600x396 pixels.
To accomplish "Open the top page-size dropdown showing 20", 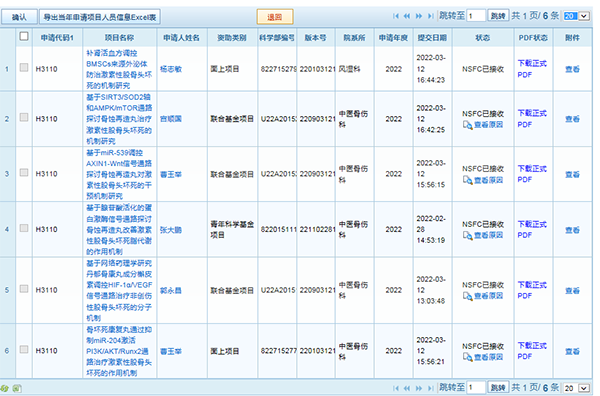I will [x=577, y=16].
